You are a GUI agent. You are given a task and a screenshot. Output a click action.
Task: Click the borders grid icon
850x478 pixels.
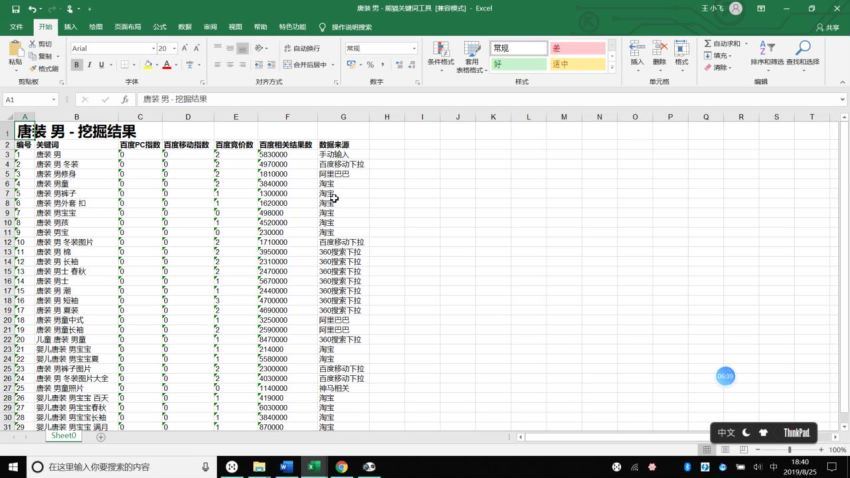point(125,64)
